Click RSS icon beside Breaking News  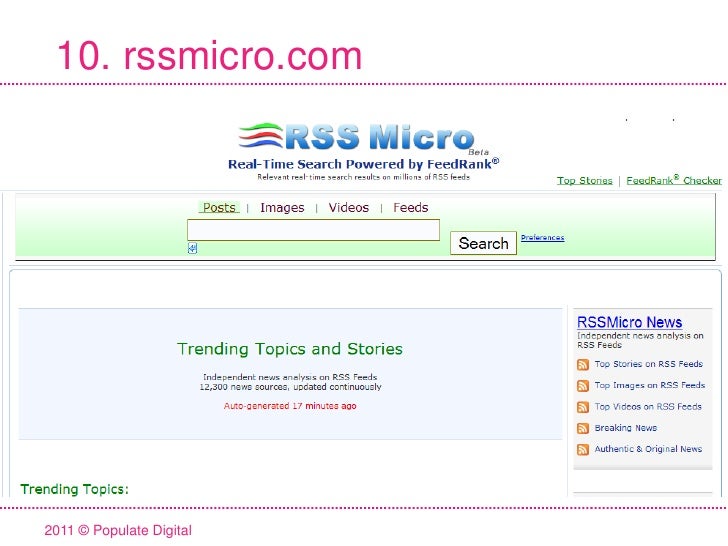tap(583, 429)
